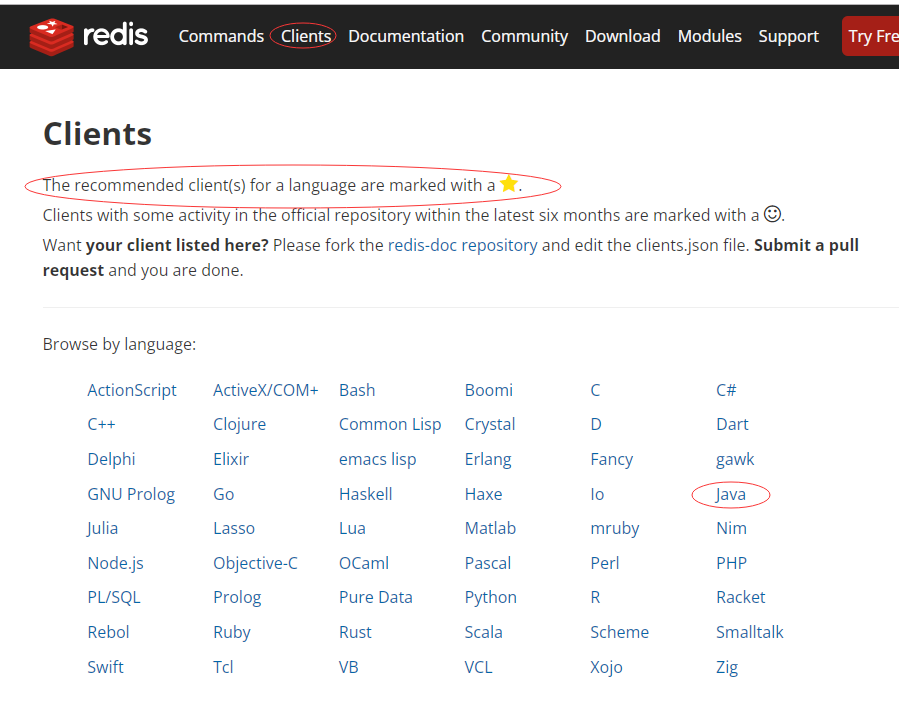899x705 pixels.
Task: Open the Zig language link
Action: (727, 668)
